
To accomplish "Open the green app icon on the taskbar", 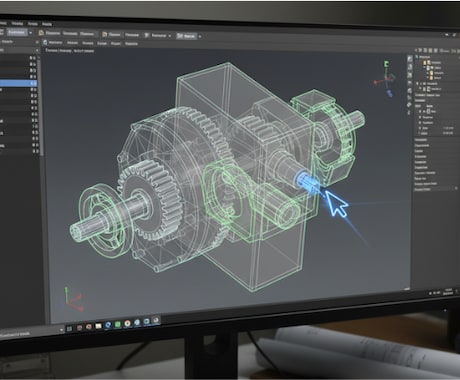I will click(117, 324).
